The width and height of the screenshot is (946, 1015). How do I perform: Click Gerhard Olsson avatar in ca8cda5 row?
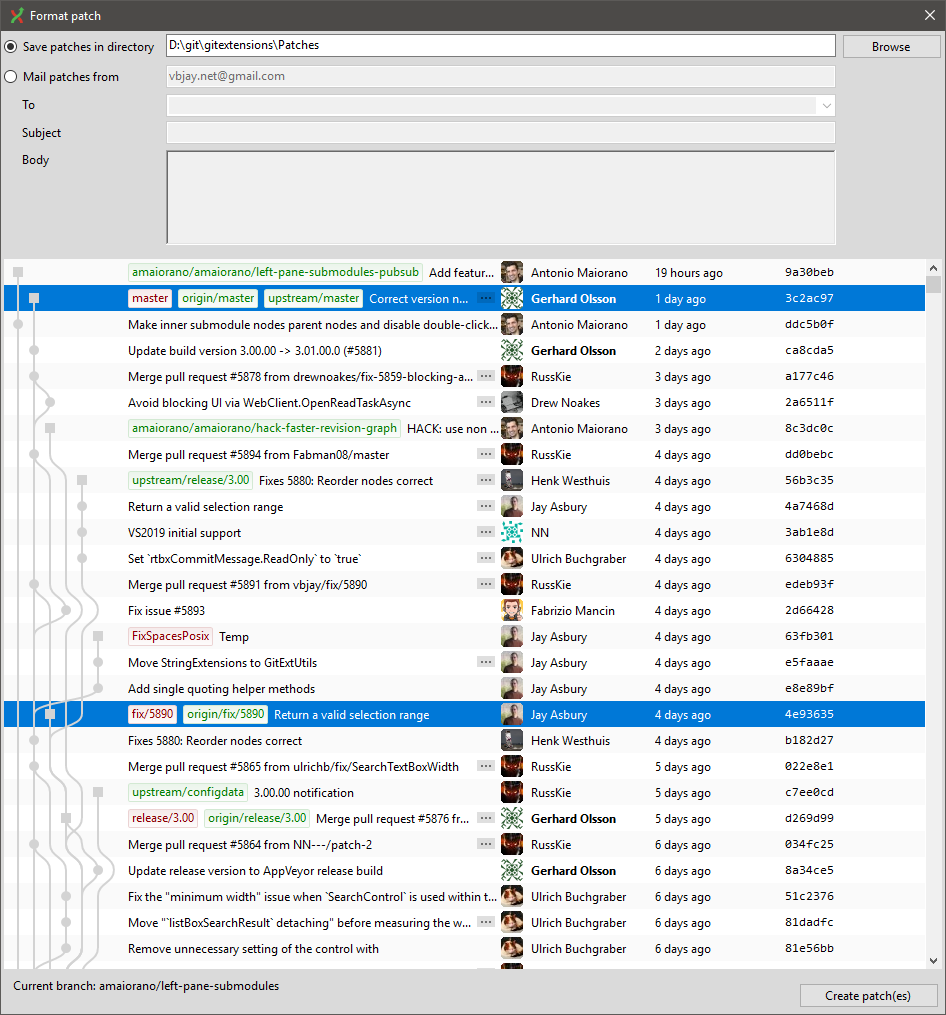(x=512, y=350)
